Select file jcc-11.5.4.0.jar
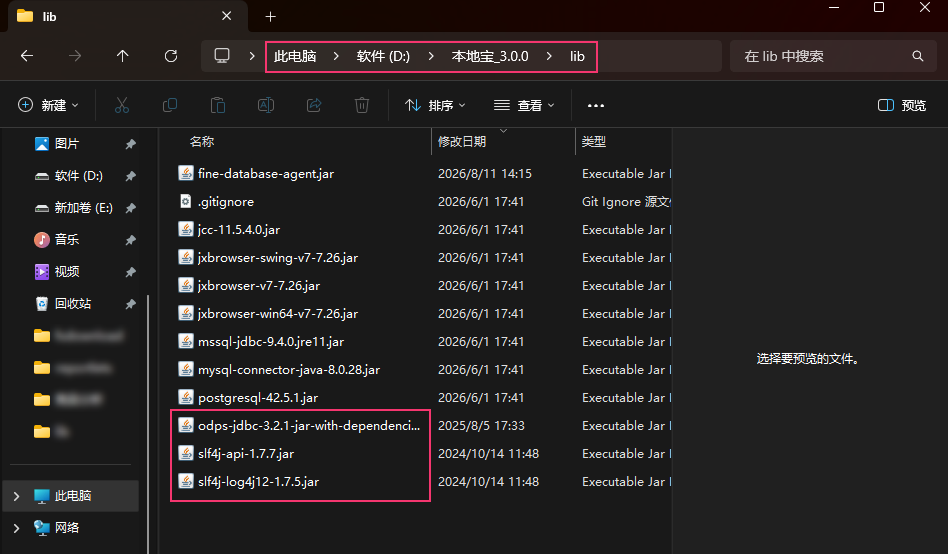Viewport: 948px width, 554px height. [x=239, y=230]
